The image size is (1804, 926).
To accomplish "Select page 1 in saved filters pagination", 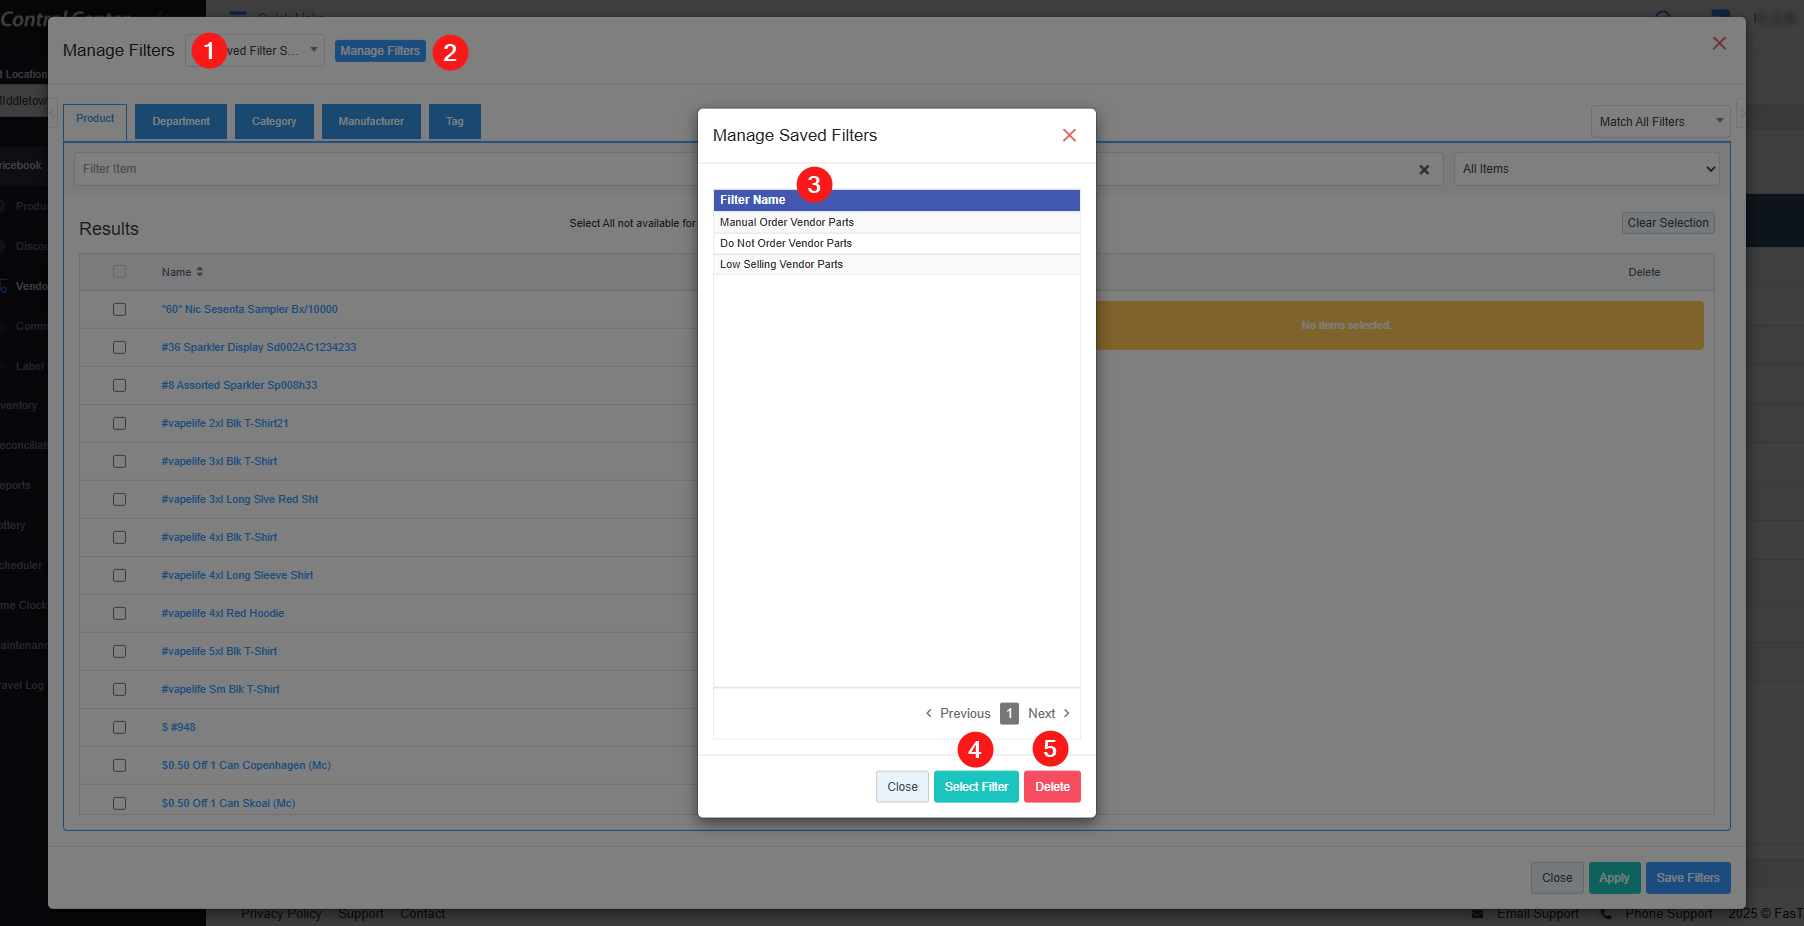I will click(x=1009, y=713).
